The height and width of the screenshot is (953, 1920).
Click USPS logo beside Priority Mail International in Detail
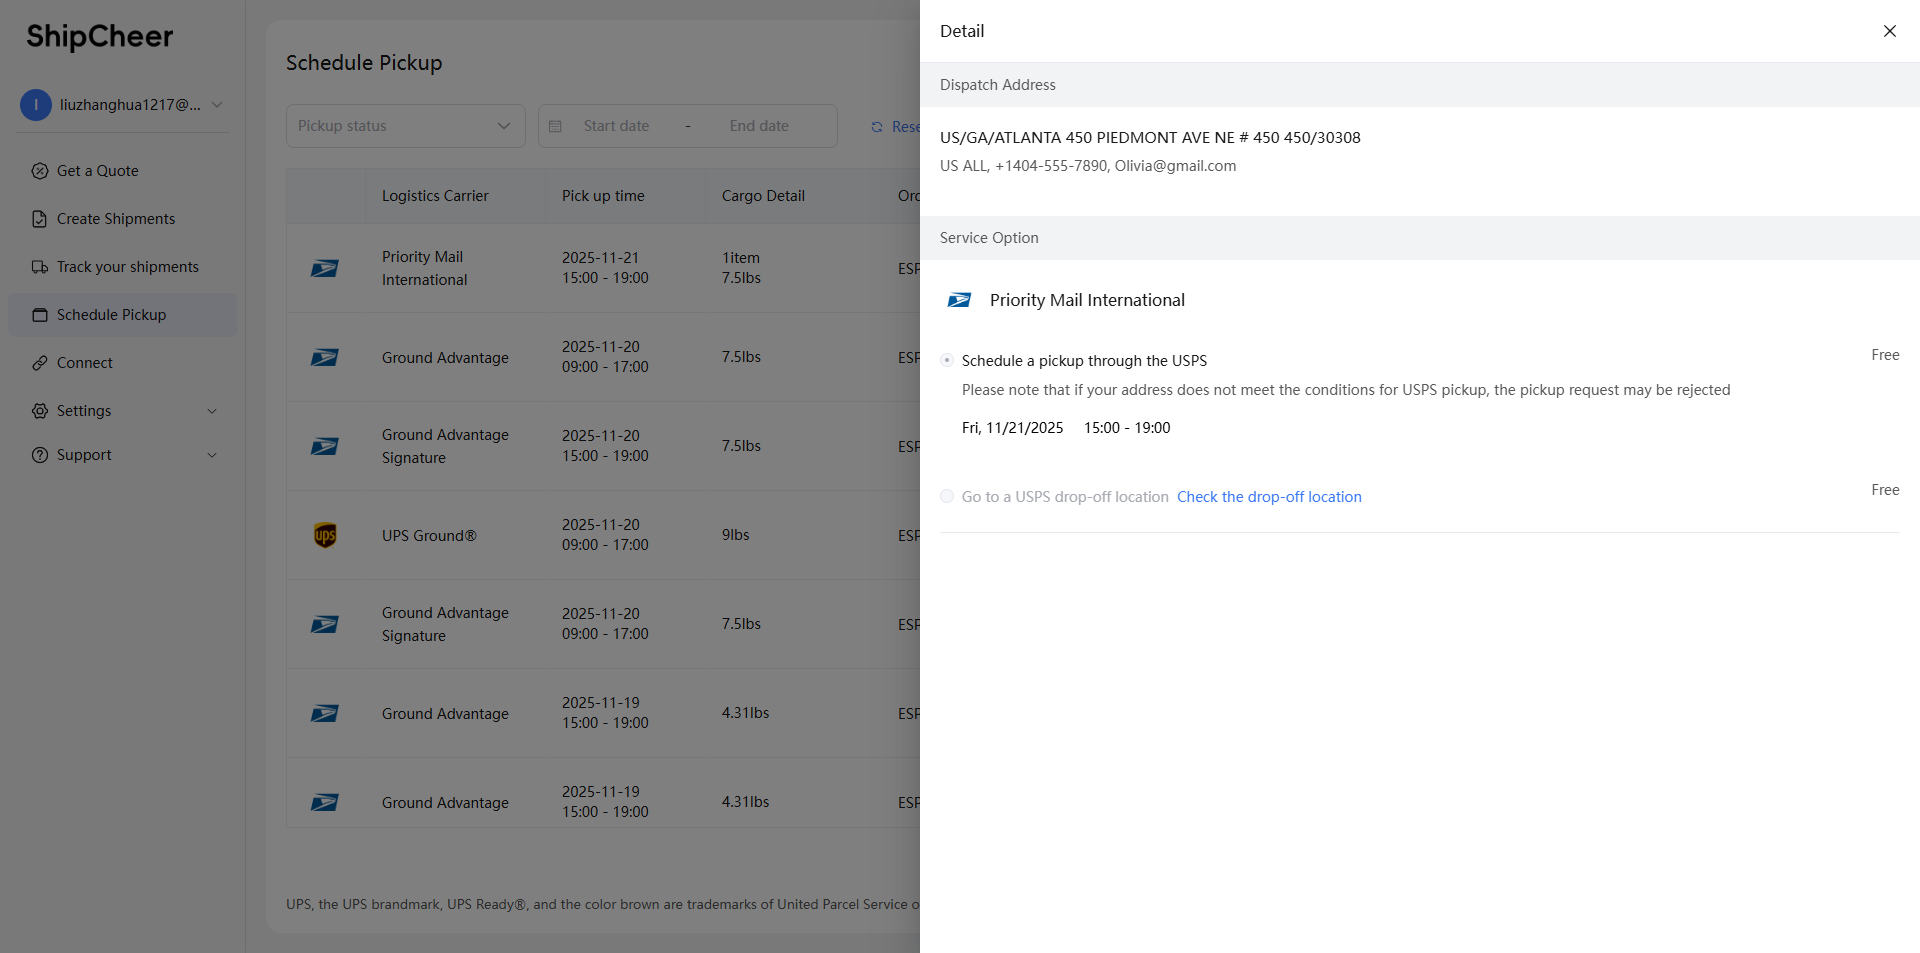[x=959, y=300]
